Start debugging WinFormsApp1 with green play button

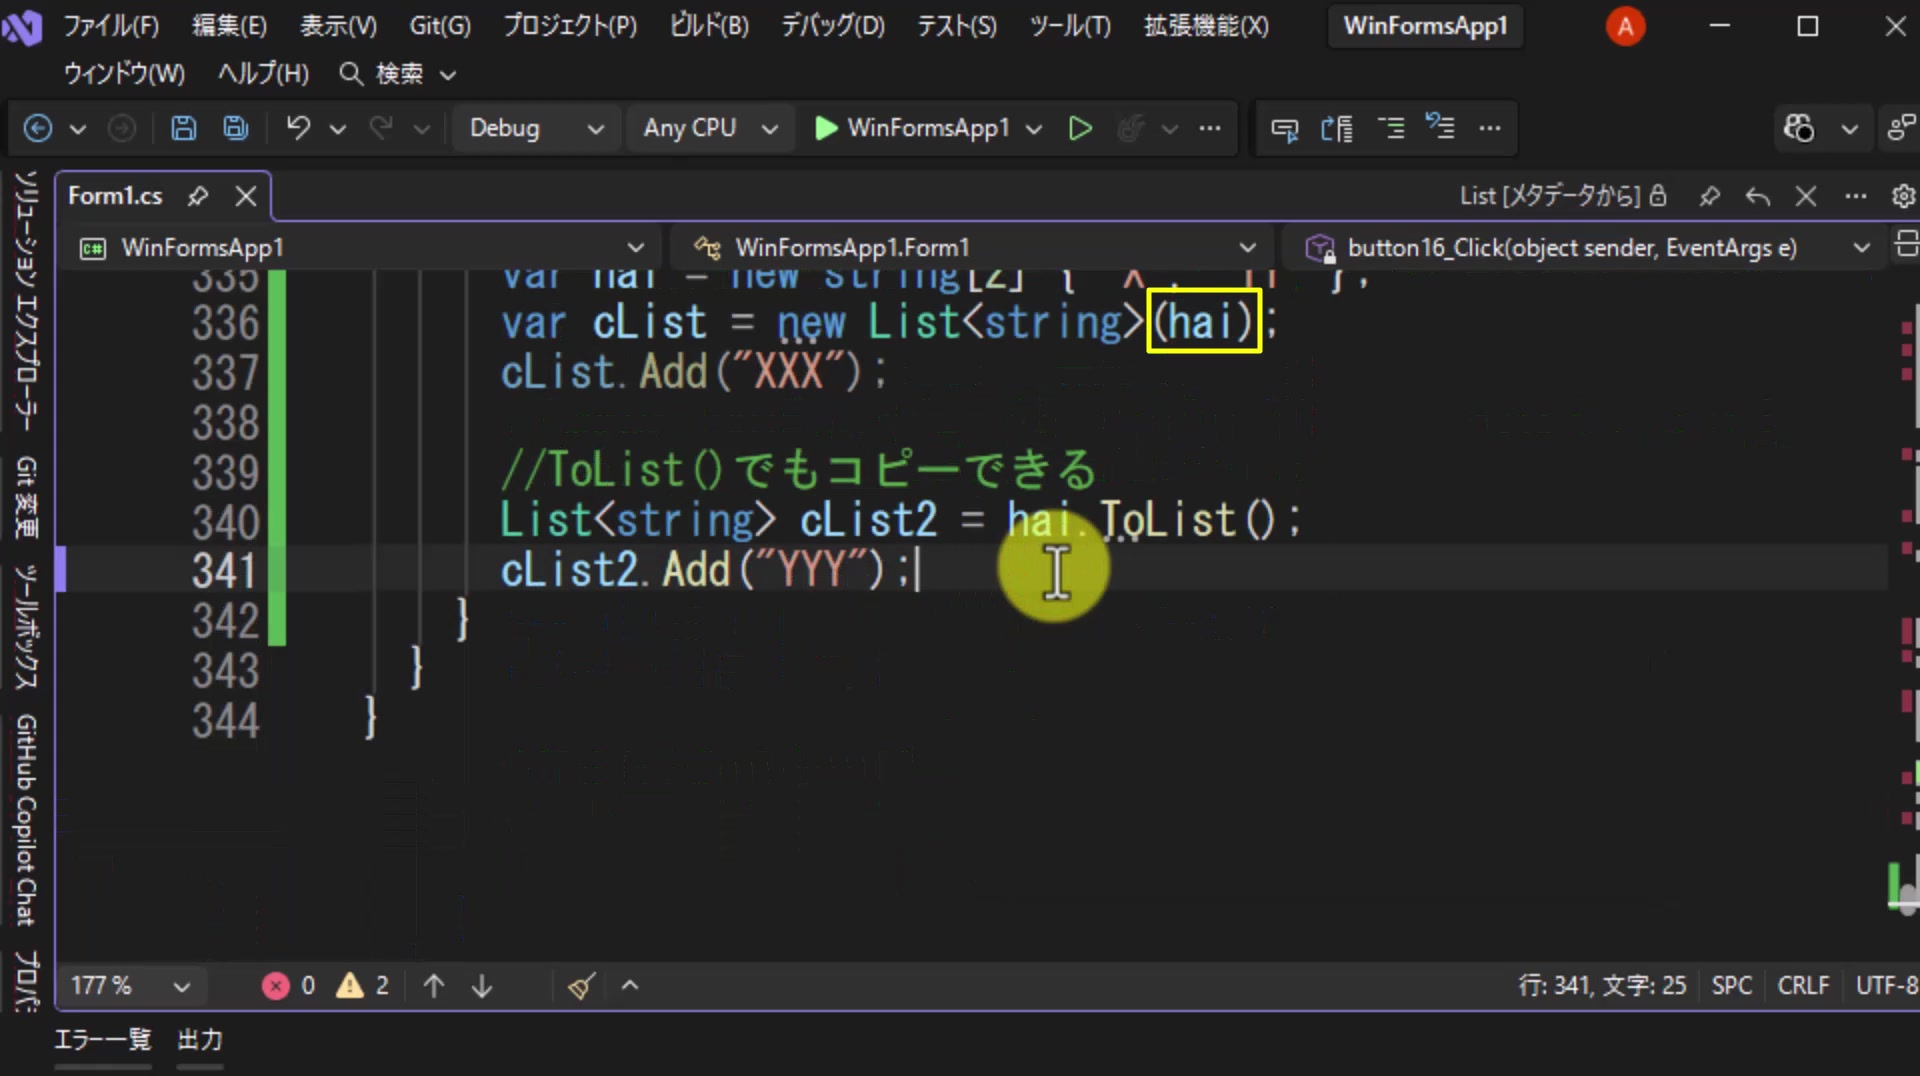point(912,128)
